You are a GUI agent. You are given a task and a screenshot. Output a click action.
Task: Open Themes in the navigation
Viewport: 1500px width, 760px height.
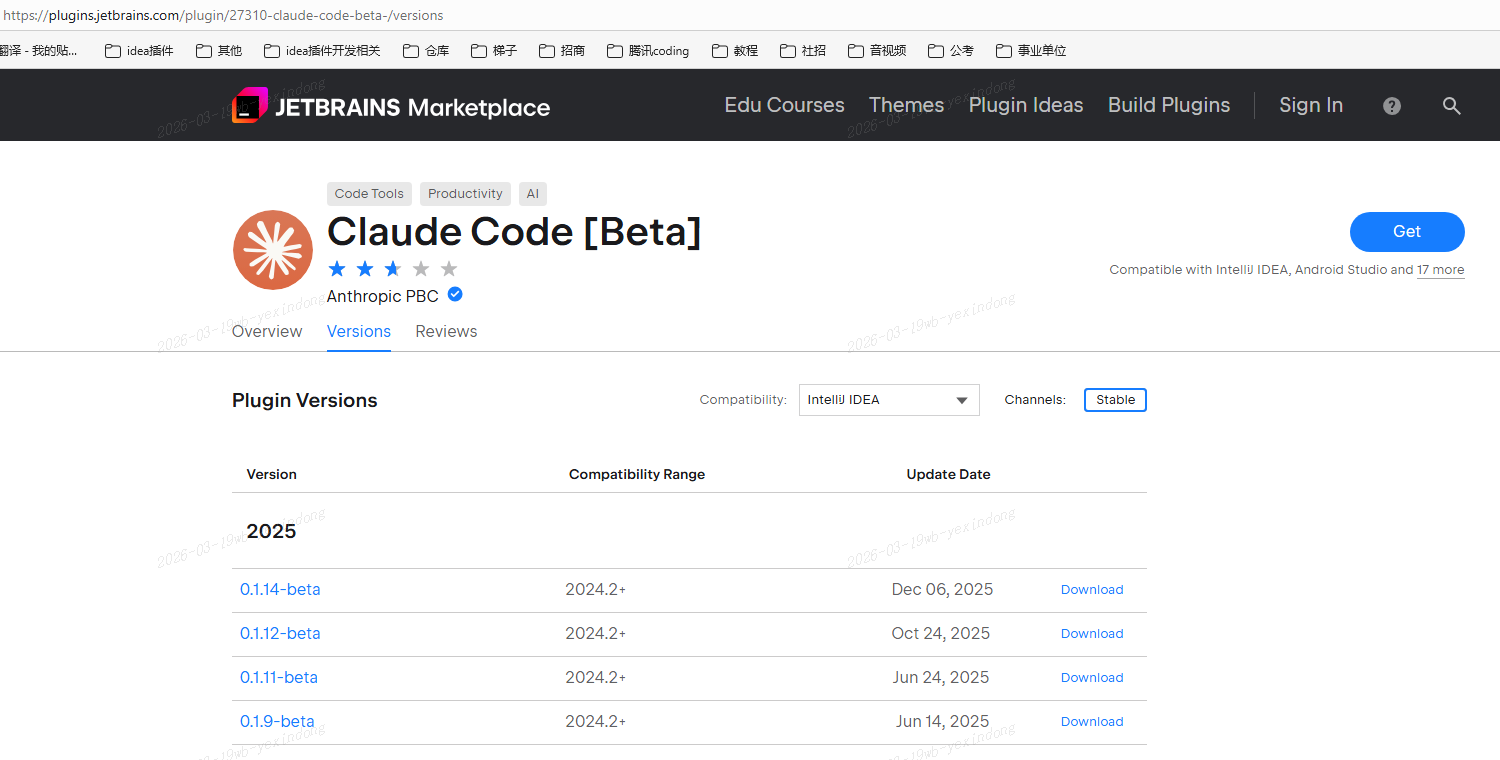pos(907,105)
